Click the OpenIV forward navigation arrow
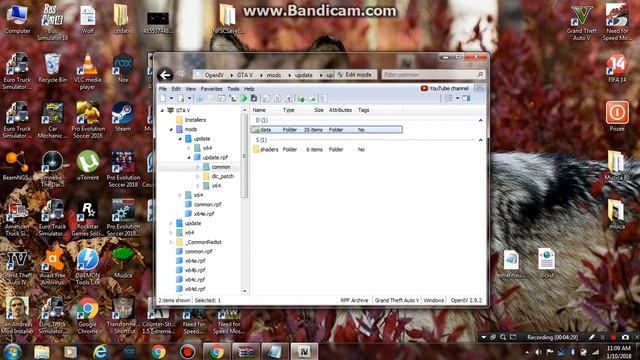This screenshot has height=360, width=640. click(181, 75)
